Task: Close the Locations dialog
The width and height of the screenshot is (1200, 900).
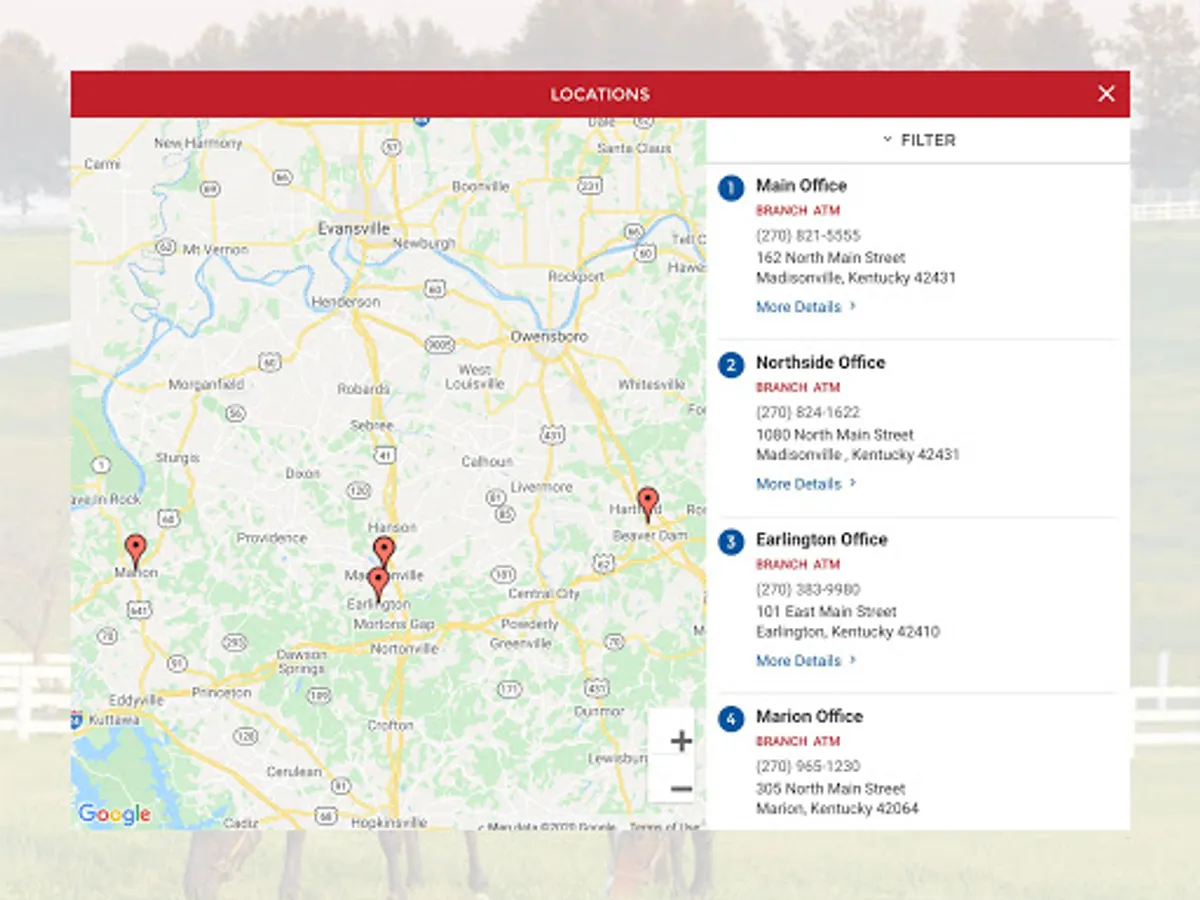Action: tap(1106, 94)
